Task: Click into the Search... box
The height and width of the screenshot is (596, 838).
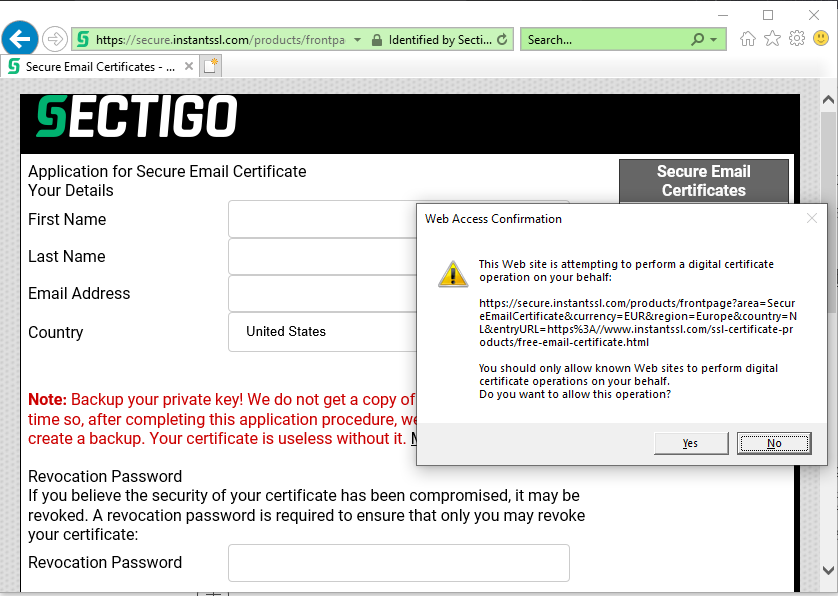Action: coord(604,40)
